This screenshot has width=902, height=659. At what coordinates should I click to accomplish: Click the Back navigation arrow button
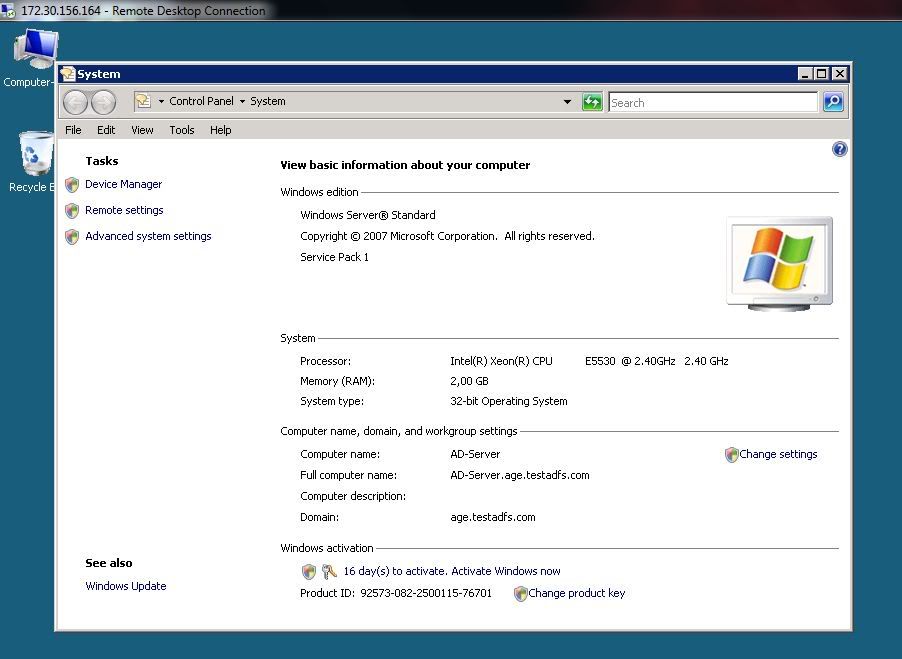[75, 102]
